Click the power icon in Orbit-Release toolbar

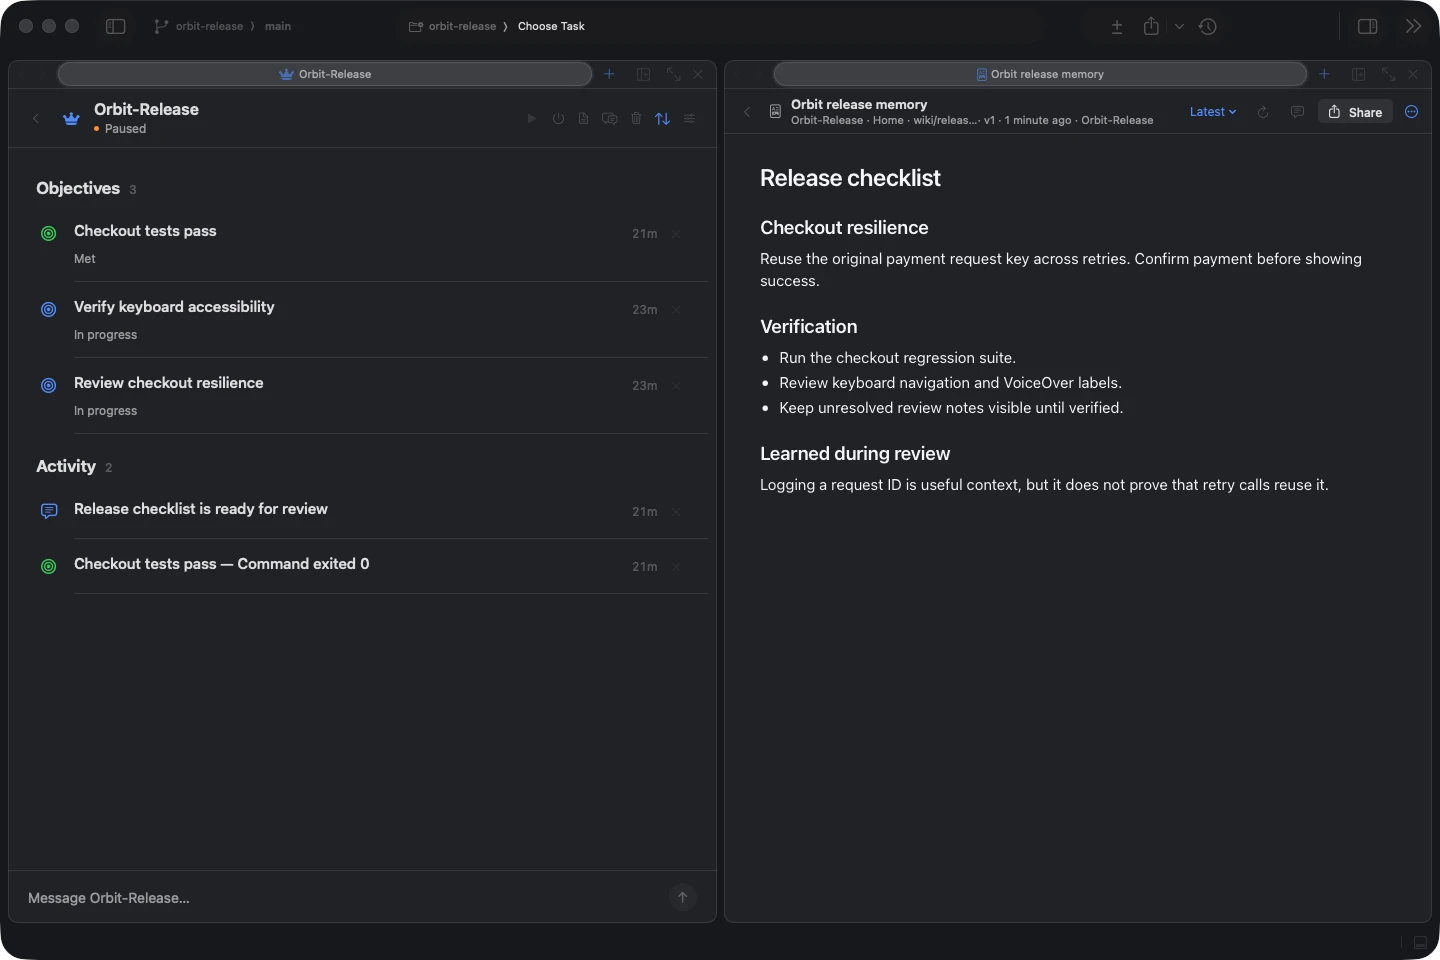click(x=558, y=118)
